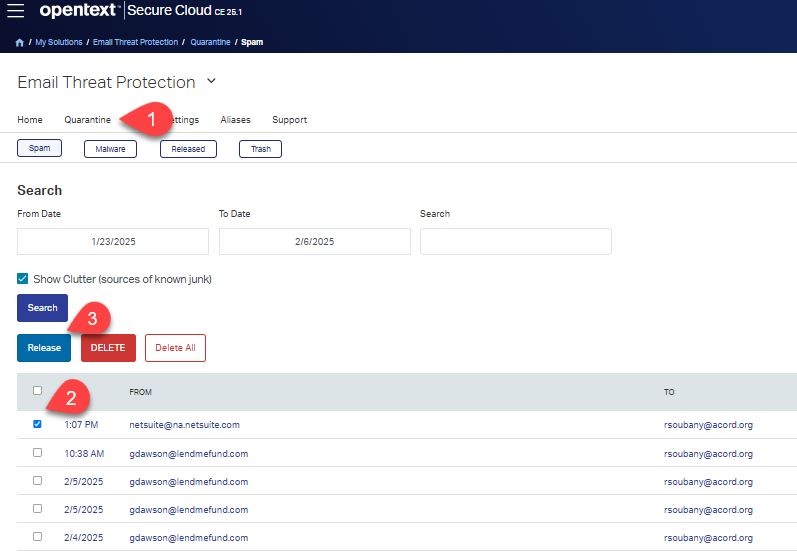Select the 10:38 AM message checkbox

pos(38,452)
